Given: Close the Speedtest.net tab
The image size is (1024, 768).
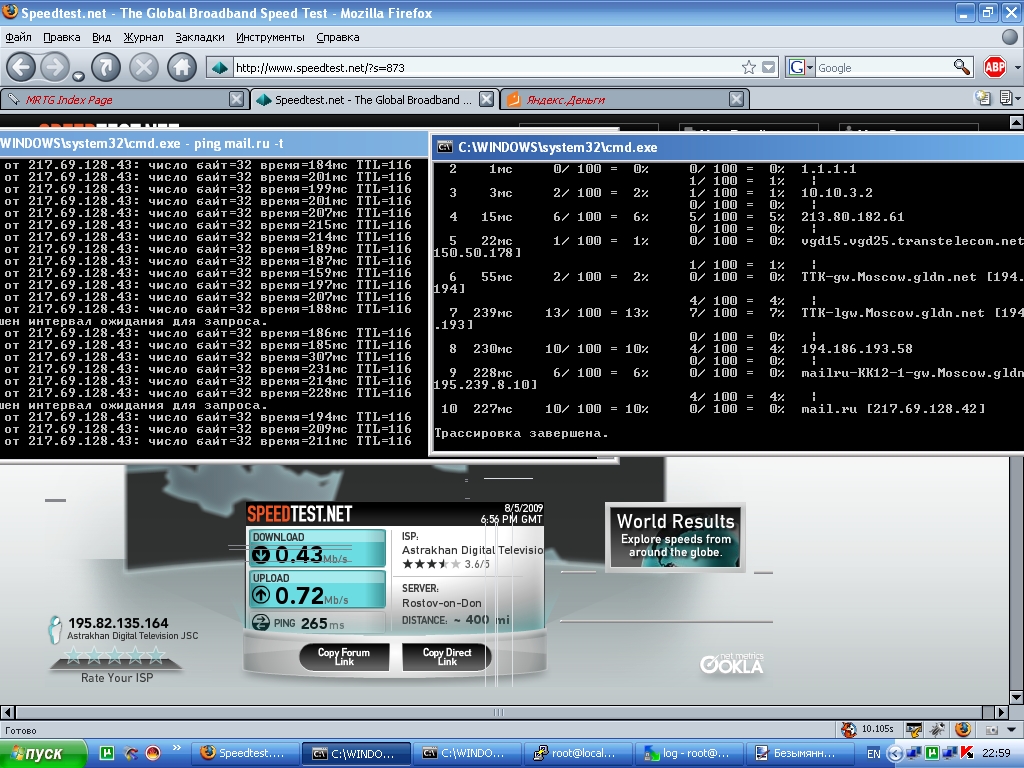Looking at the screenshot, I should (x=487, y=99).
